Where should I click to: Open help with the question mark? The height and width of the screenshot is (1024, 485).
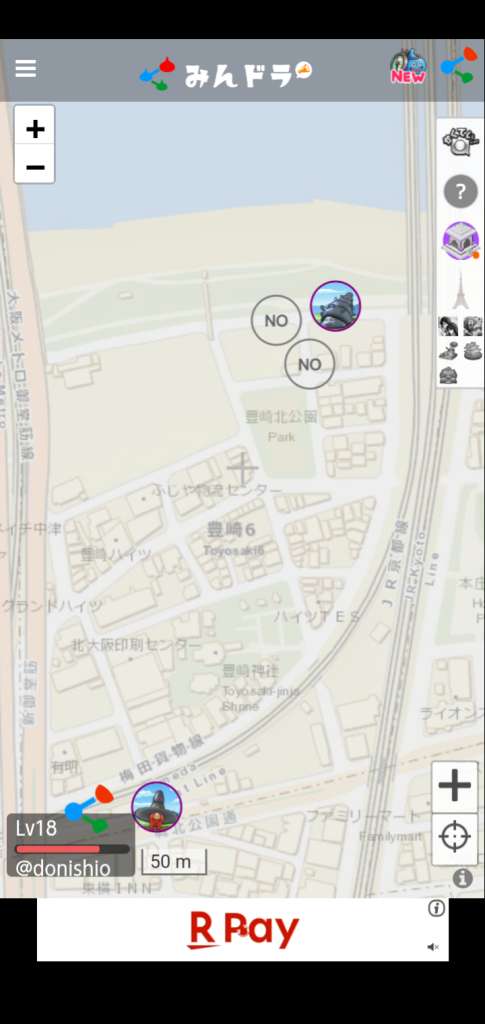461,192
